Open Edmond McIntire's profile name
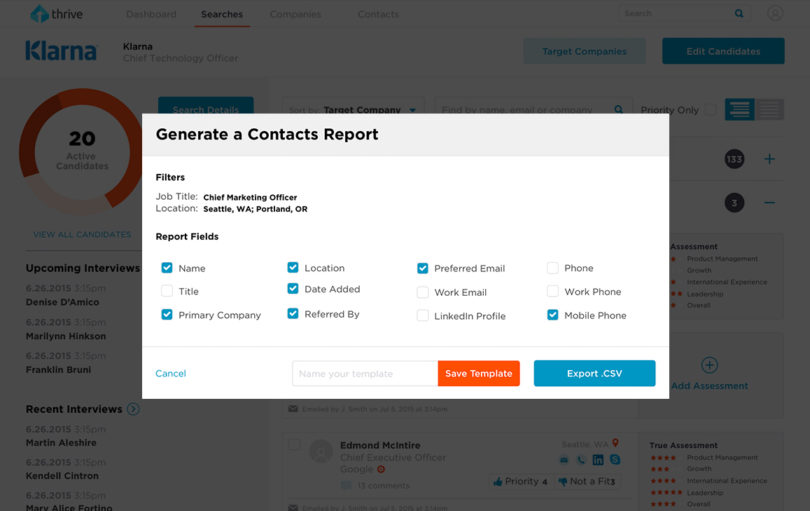This screenshot has height=511, width=810. tap(380, 445)
